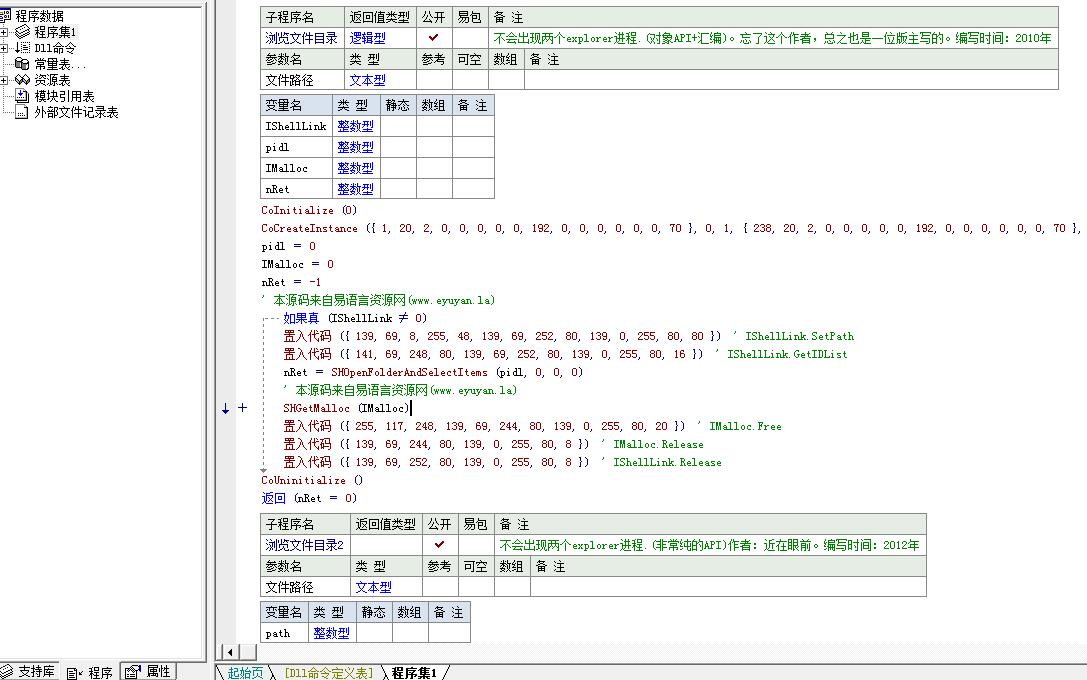The height and width of the screenshot is (680, 1087).
Task: Click 逻辑型 return type link
Action: (x=367, y=38)
